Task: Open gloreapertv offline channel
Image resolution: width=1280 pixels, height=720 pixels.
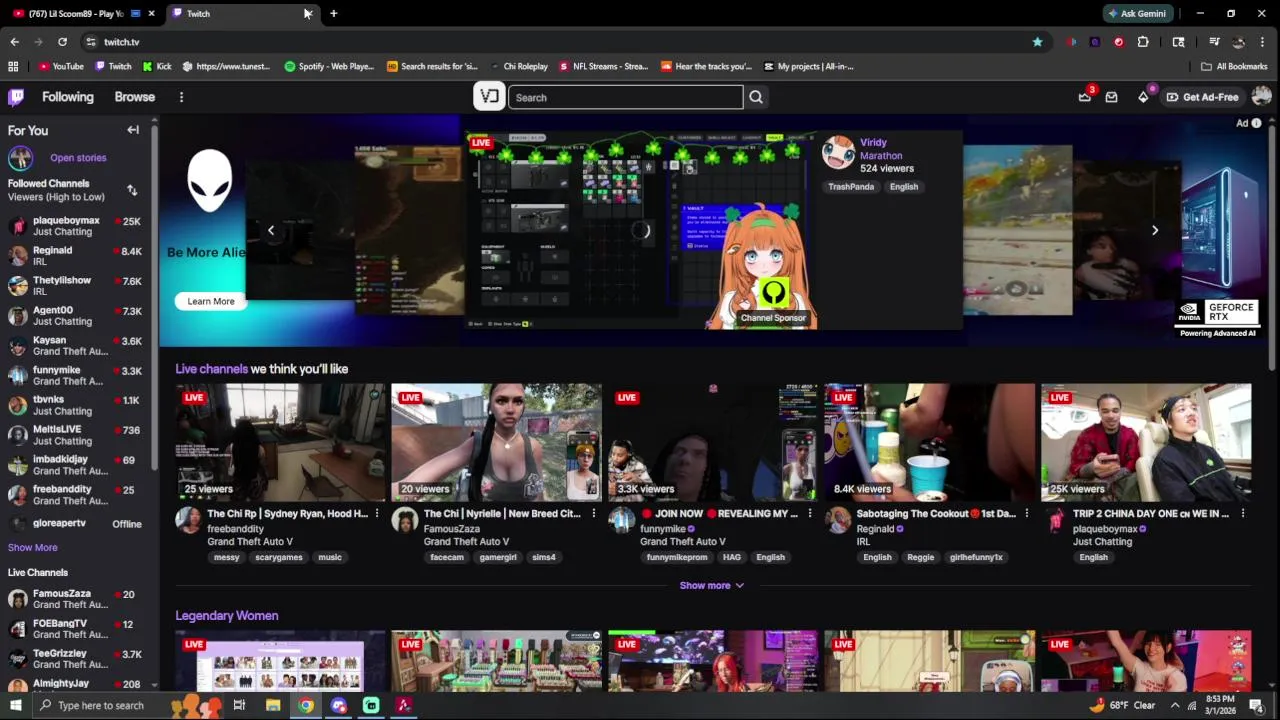Action: 75,523
